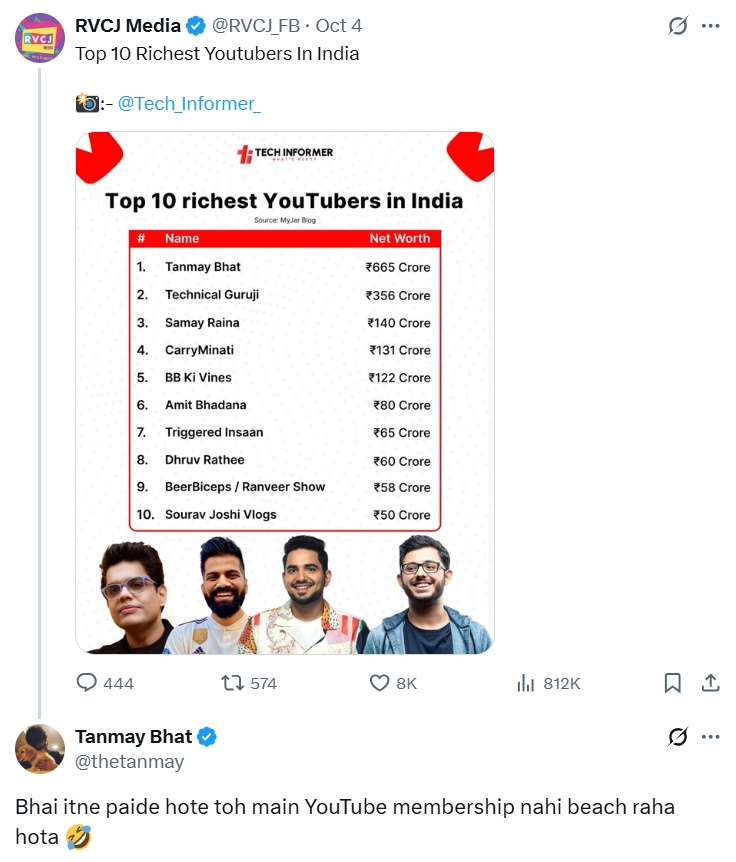Like the RVCJ Media tweet
This screenshot has height=862, width=736.
(x=379, y=683)
